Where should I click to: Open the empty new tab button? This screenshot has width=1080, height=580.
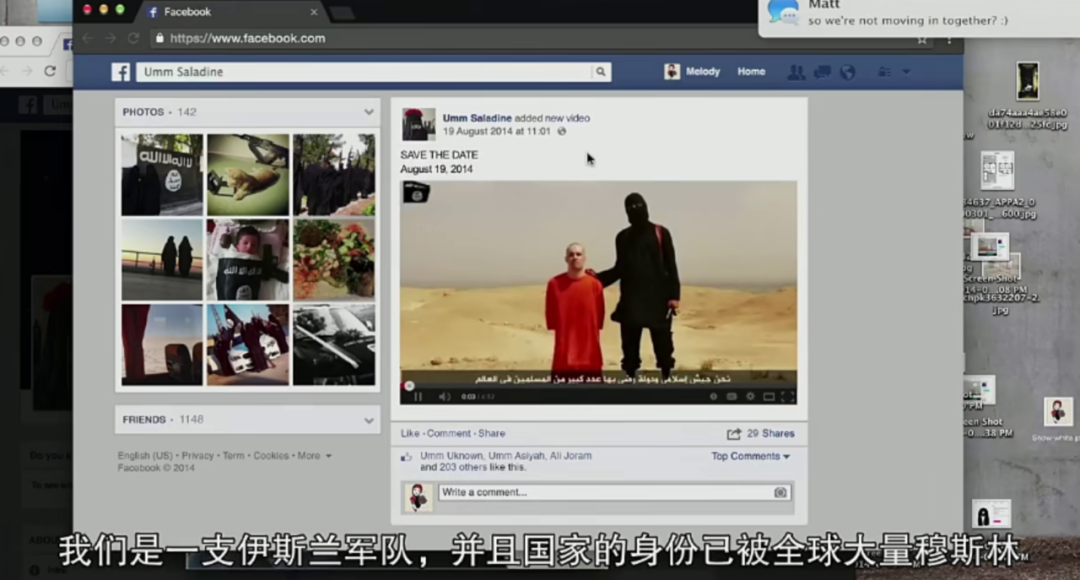tap(342, 13)
